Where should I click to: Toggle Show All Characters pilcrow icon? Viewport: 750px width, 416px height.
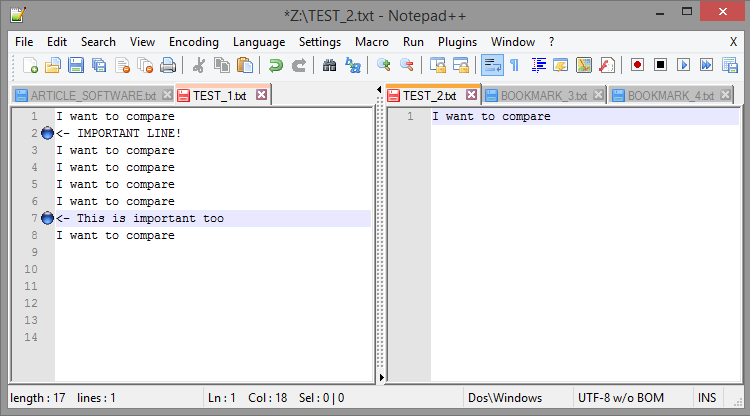click(515, 65)
